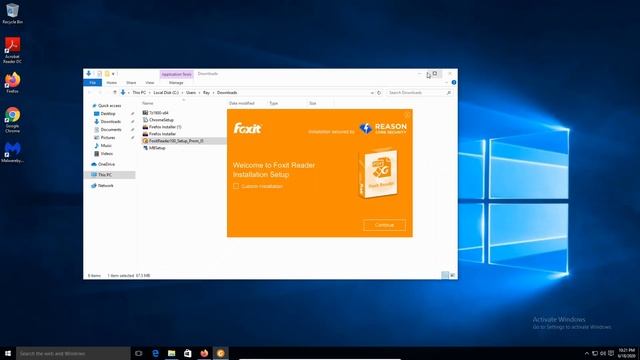Click Continue in the Foxit installer
The height and width of the screenshot is (360, 640).
click(x=384, y=225)
